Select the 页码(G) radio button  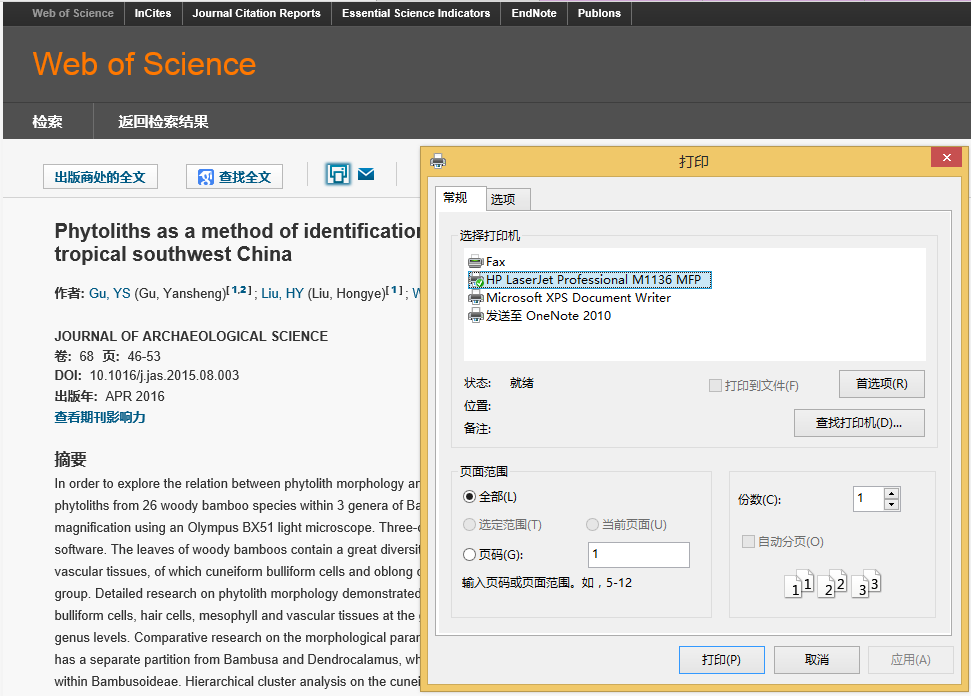point(469,554)
